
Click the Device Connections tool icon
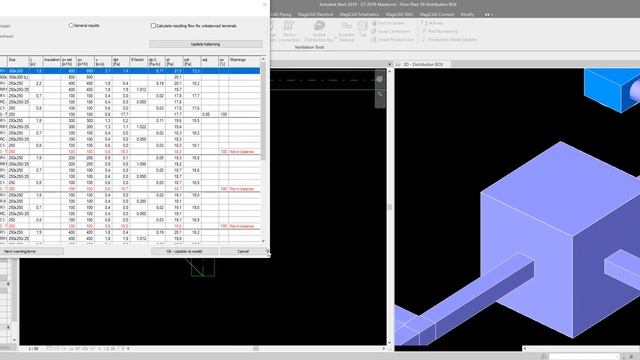pos(289,26)
